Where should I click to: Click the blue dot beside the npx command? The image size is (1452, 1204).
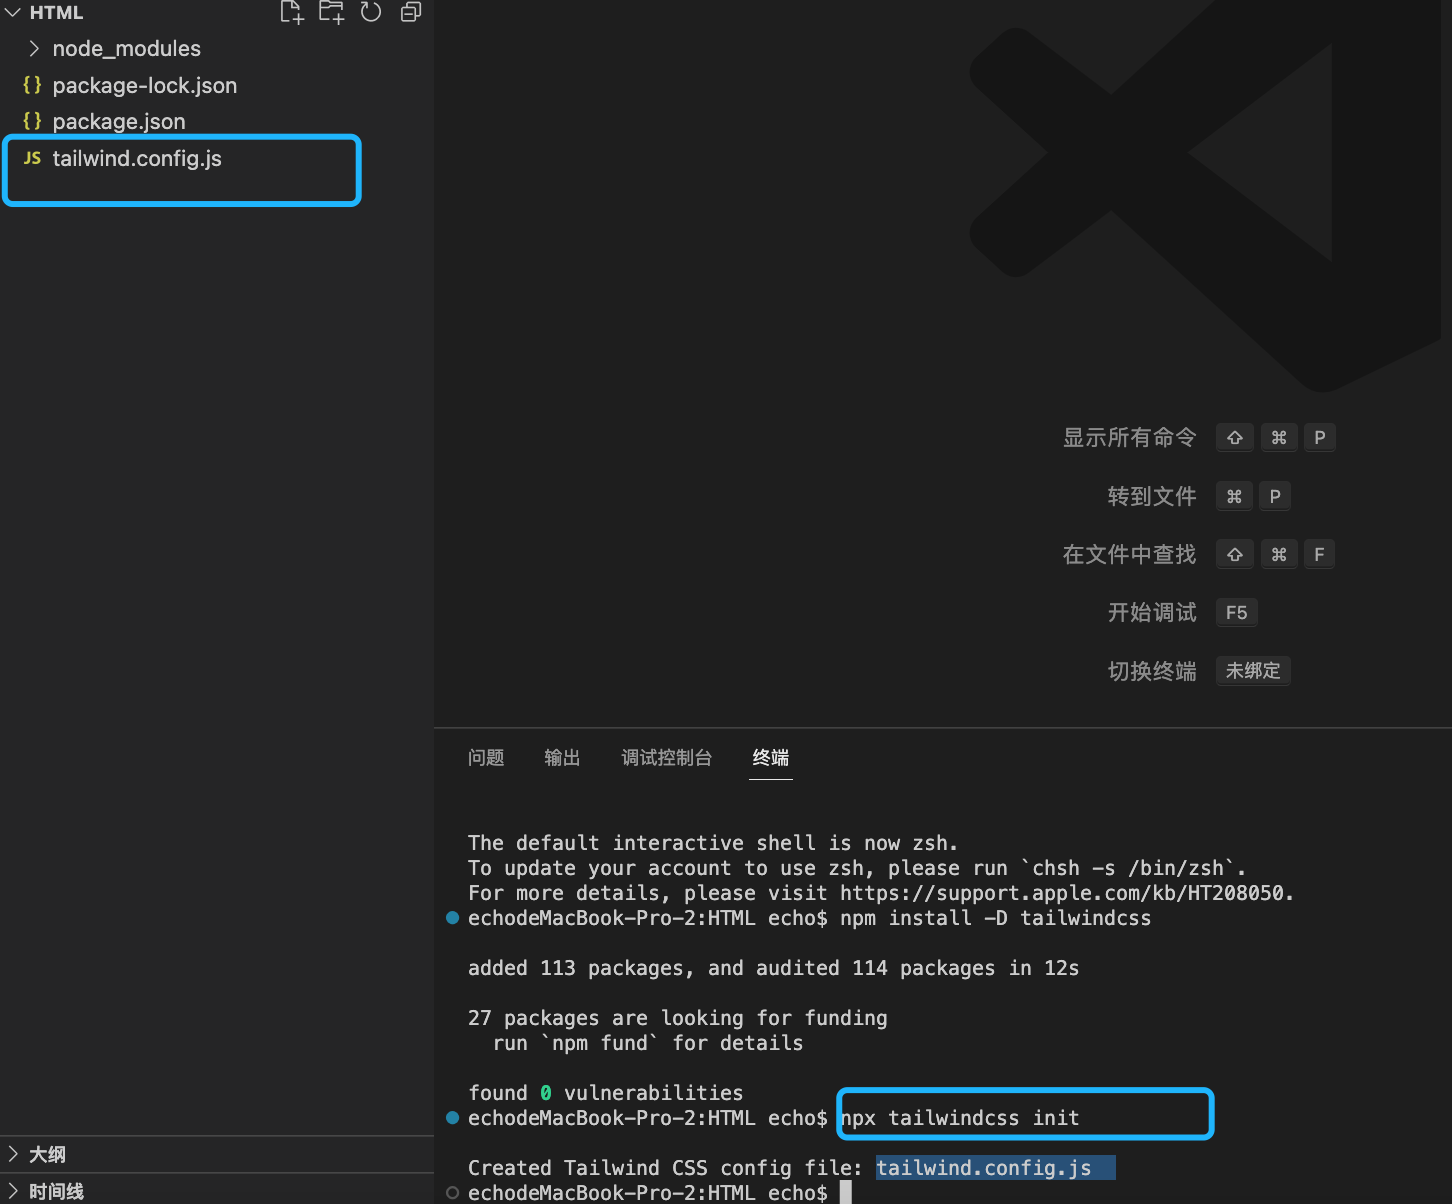[452, 1118]
